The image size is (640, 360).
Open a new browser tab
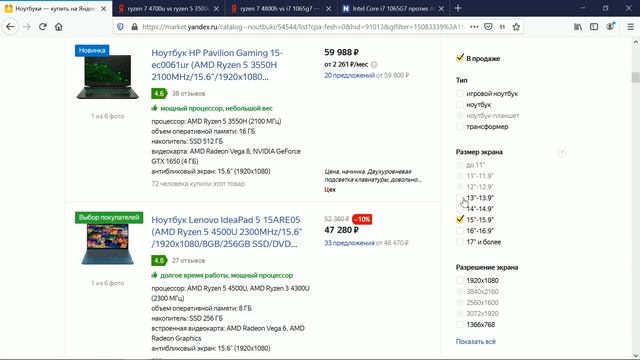click(458, 8)
